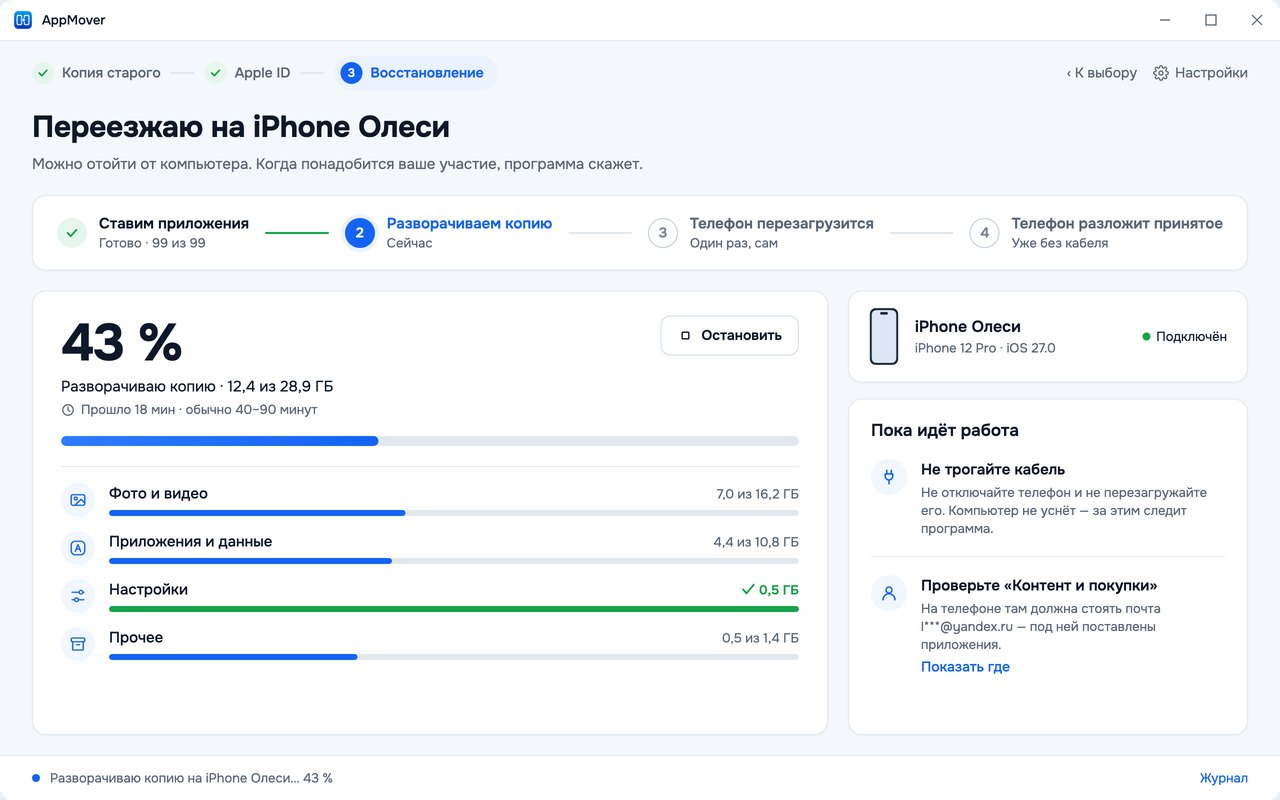Click the bottom status Разворачиваю копию на iPhone Олеси

(191, 778)
